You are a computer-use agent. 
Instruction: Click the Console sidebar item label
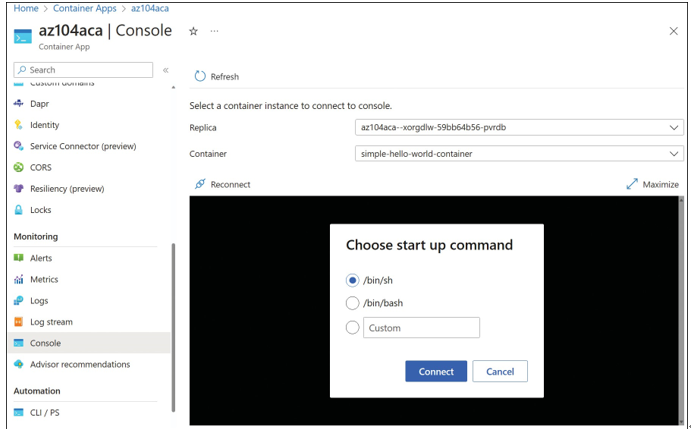pyautogui.click(x=45, y=343)
